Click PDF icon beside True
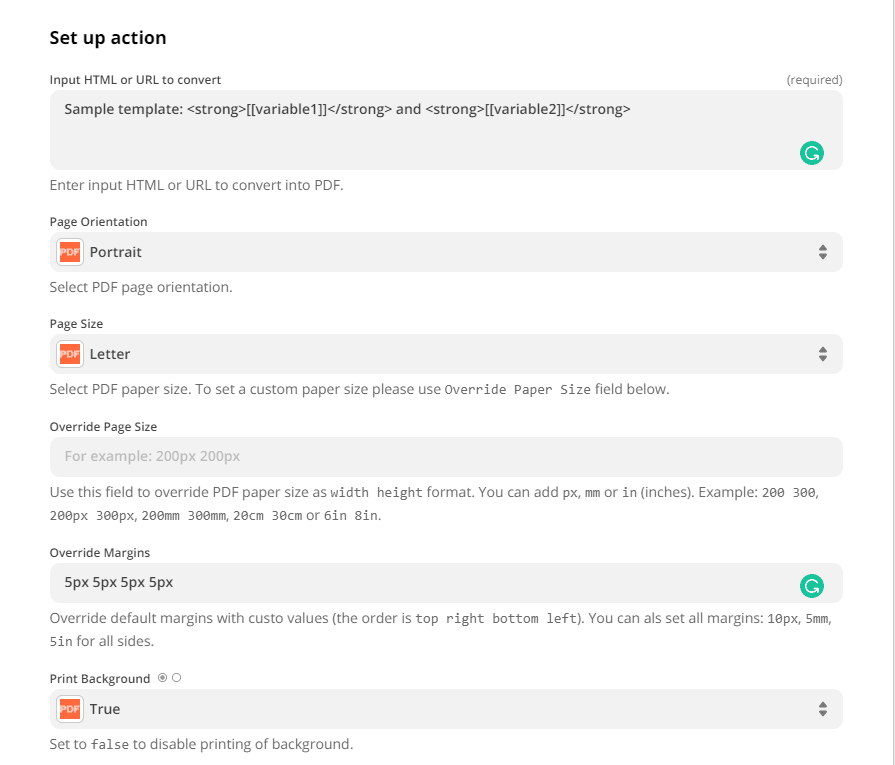Viewport: 895px width, 765px height. click(x=70, y=709)
